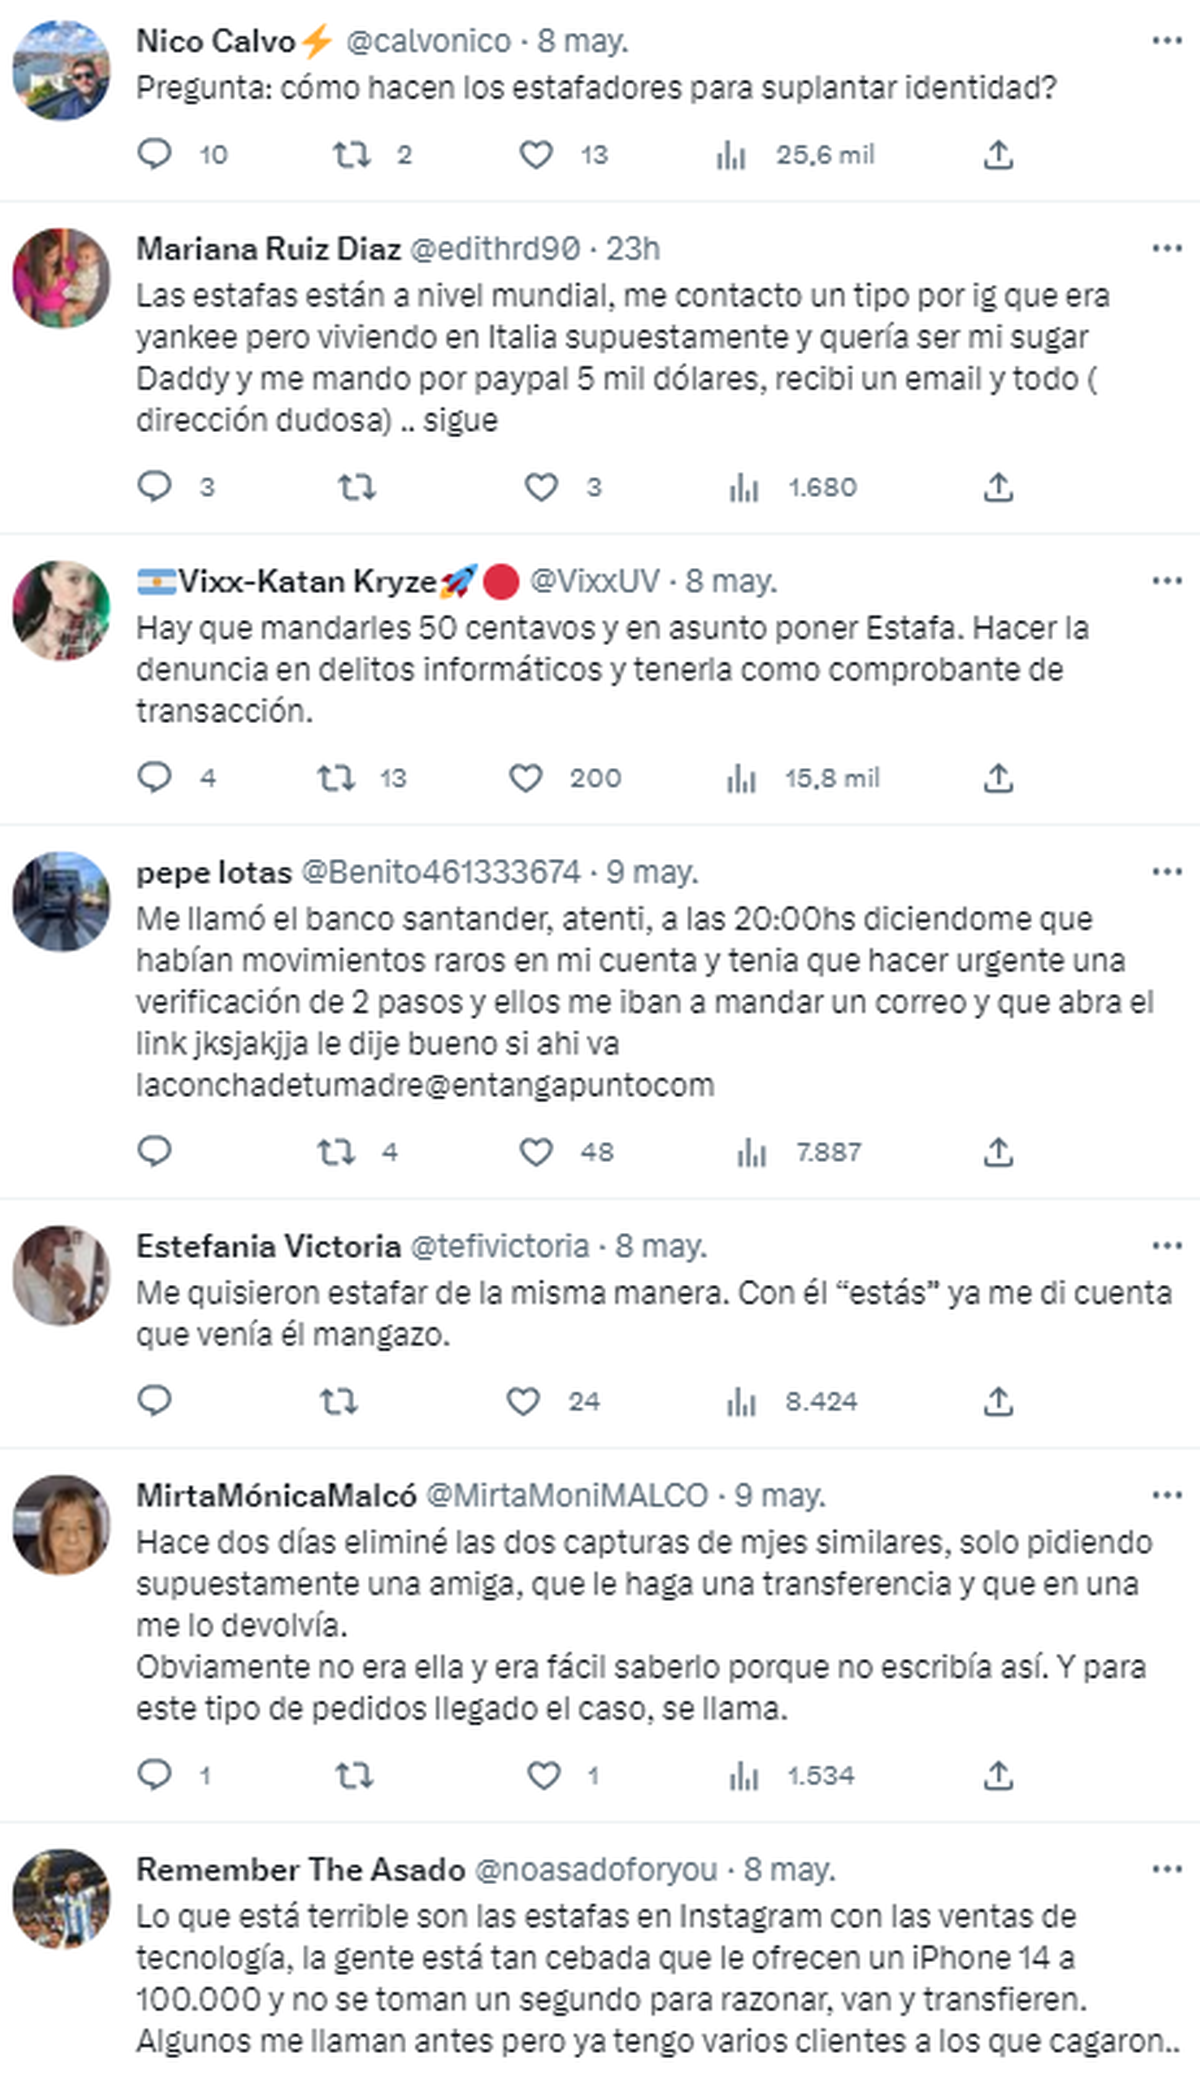Image resolution: width=1200 pixels, height=2091 pixels.
Task: Reply to Nico Calvo's tweet
Action: (x=155, y=154)
